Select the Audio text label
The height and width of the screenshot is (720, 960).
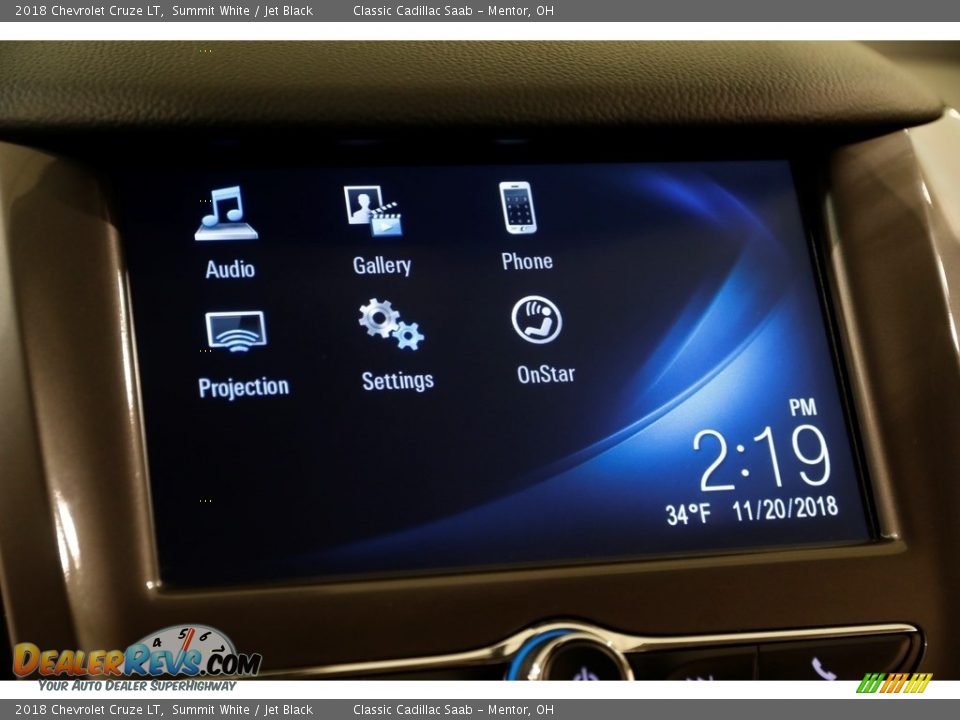pyautogui.click(x=230, y=269)
